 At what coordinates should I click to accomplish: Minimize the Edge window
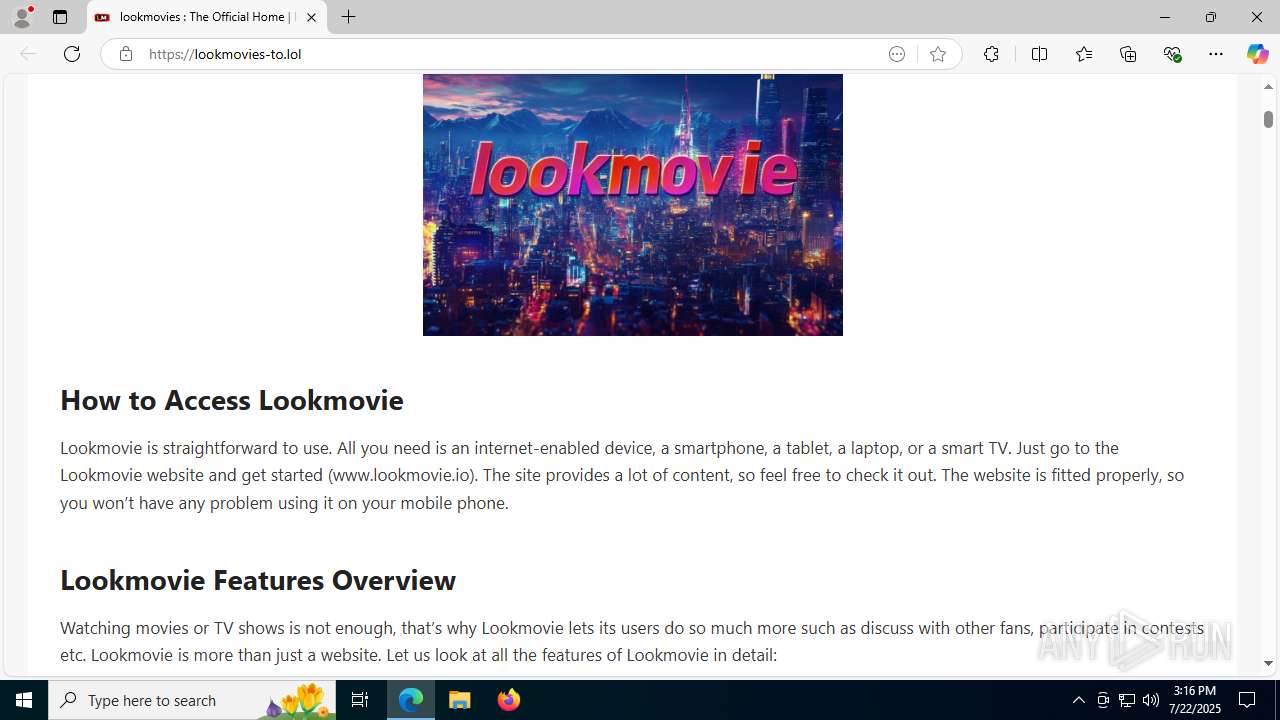point(1164,17)
